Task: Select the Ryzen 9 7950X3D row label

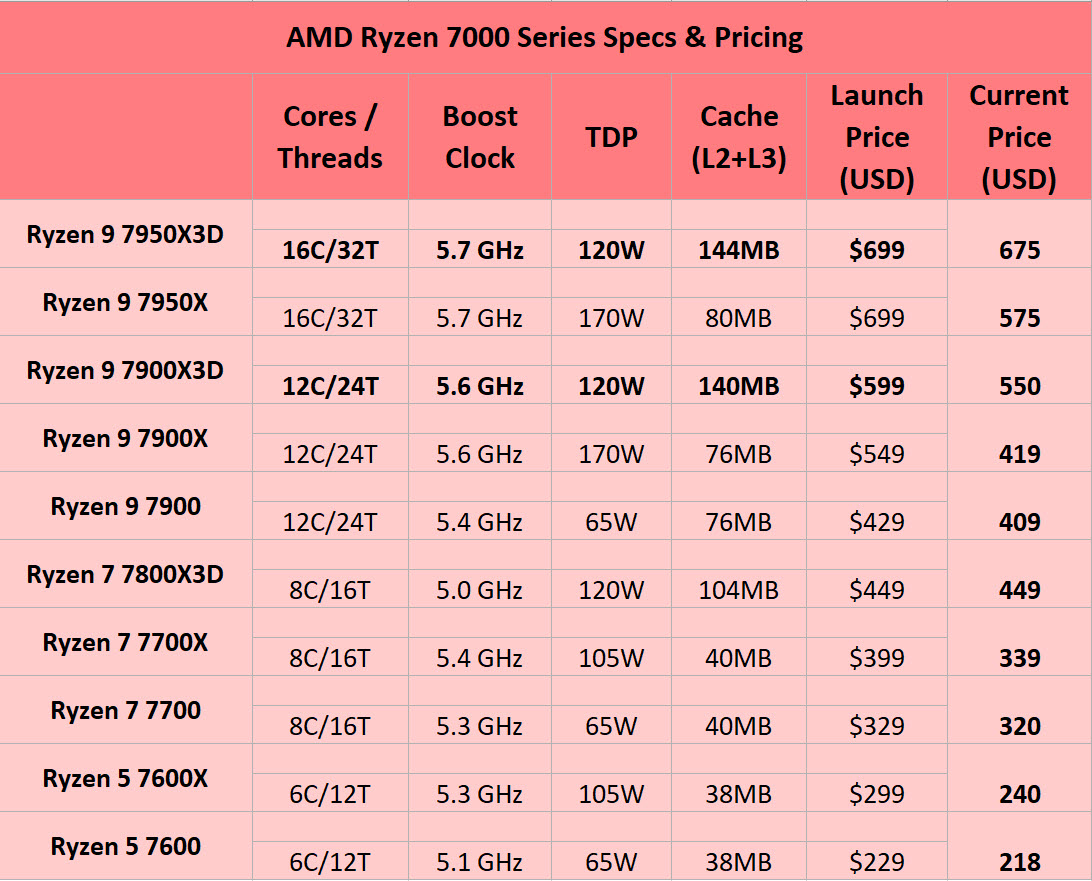Action: click(x=125, y=235)
